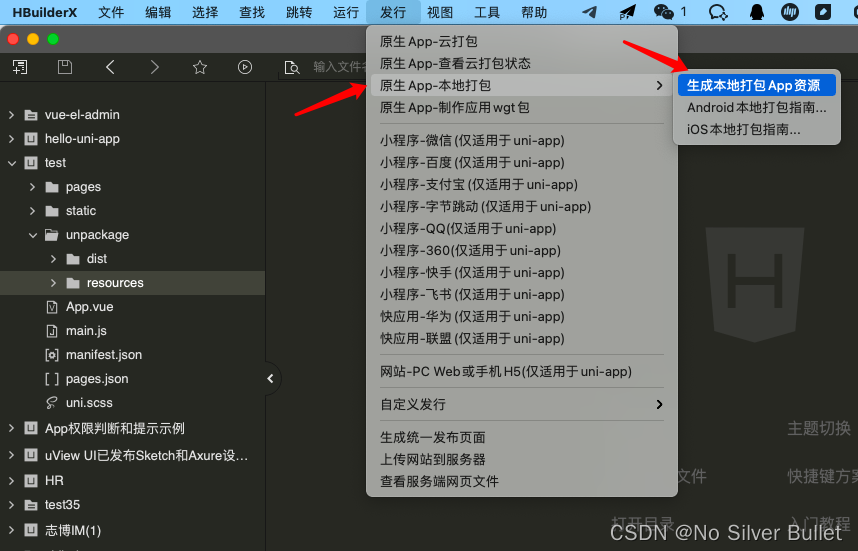
Task: Choose 小程序-支付宝 publish option
Action: tap(521, 184)
